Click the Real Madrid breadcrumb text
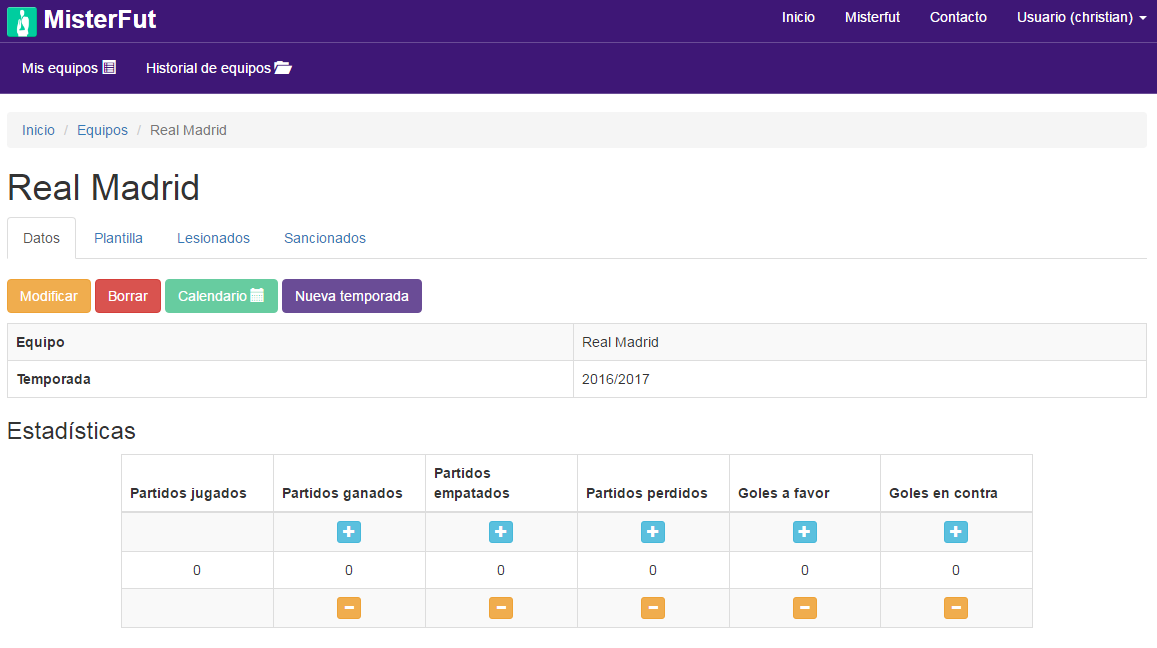This screenshot has height=648, width=1157. click(x=188, y=130)
